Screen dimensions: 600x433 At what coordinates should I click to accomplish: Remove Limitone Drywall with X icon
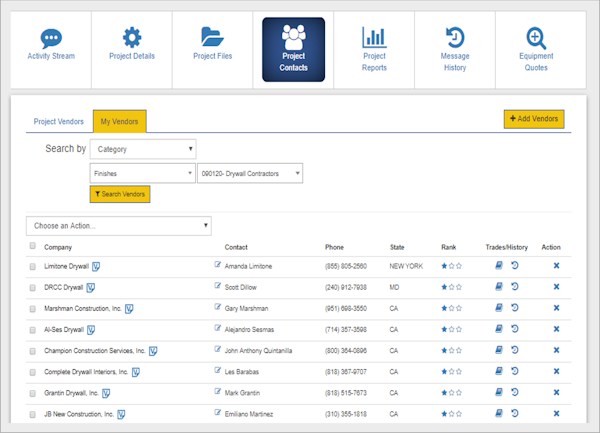(x=556, y=265)
